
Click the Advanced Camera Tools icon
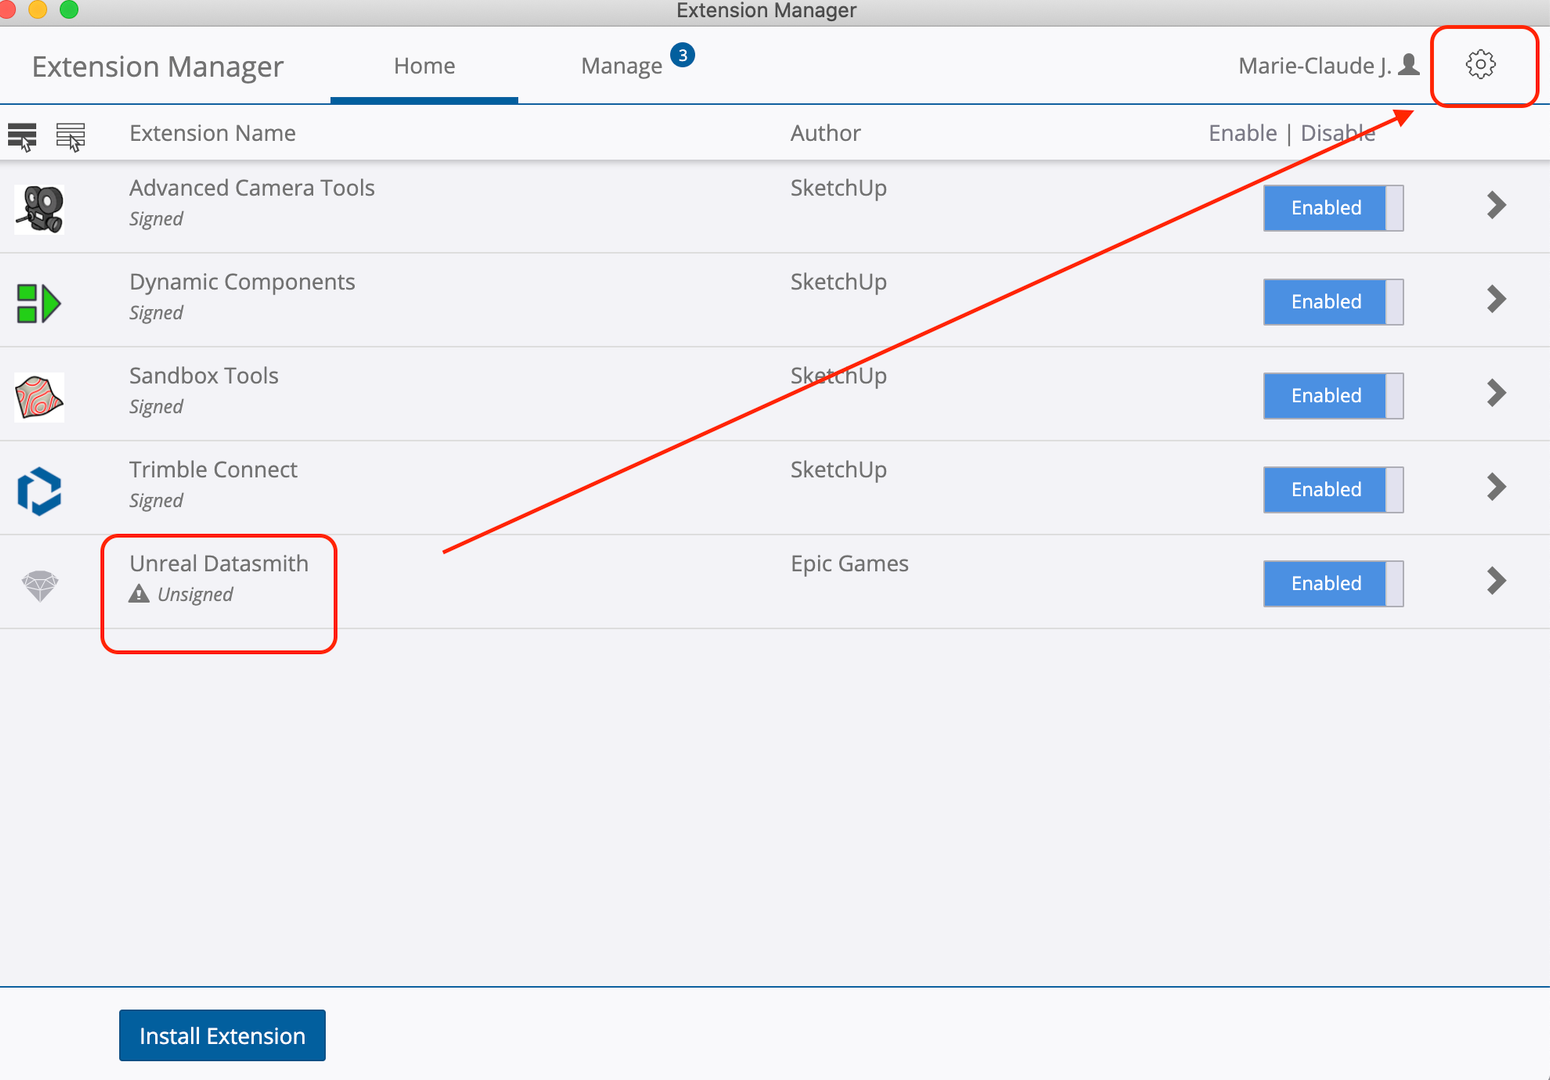tap(40, 208)
